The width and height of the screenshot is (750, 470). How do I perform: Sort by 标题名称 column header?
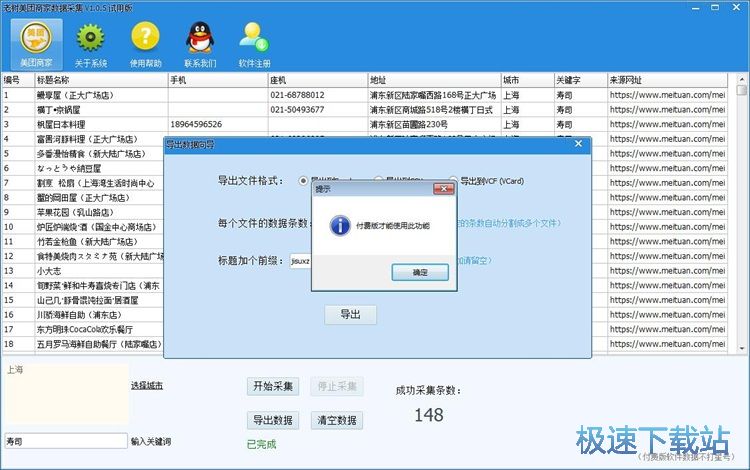click(x=101, y=80)
